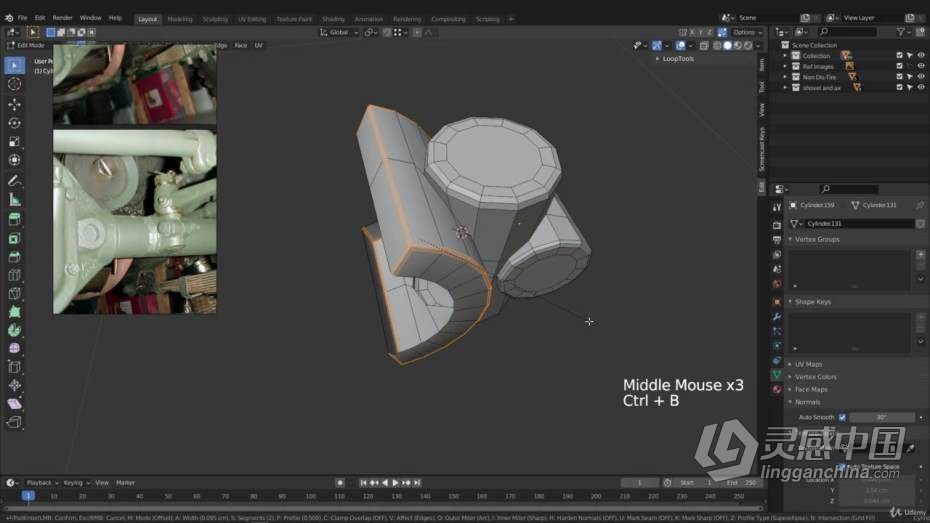Open the Modifier properties wrench tab

777,317
